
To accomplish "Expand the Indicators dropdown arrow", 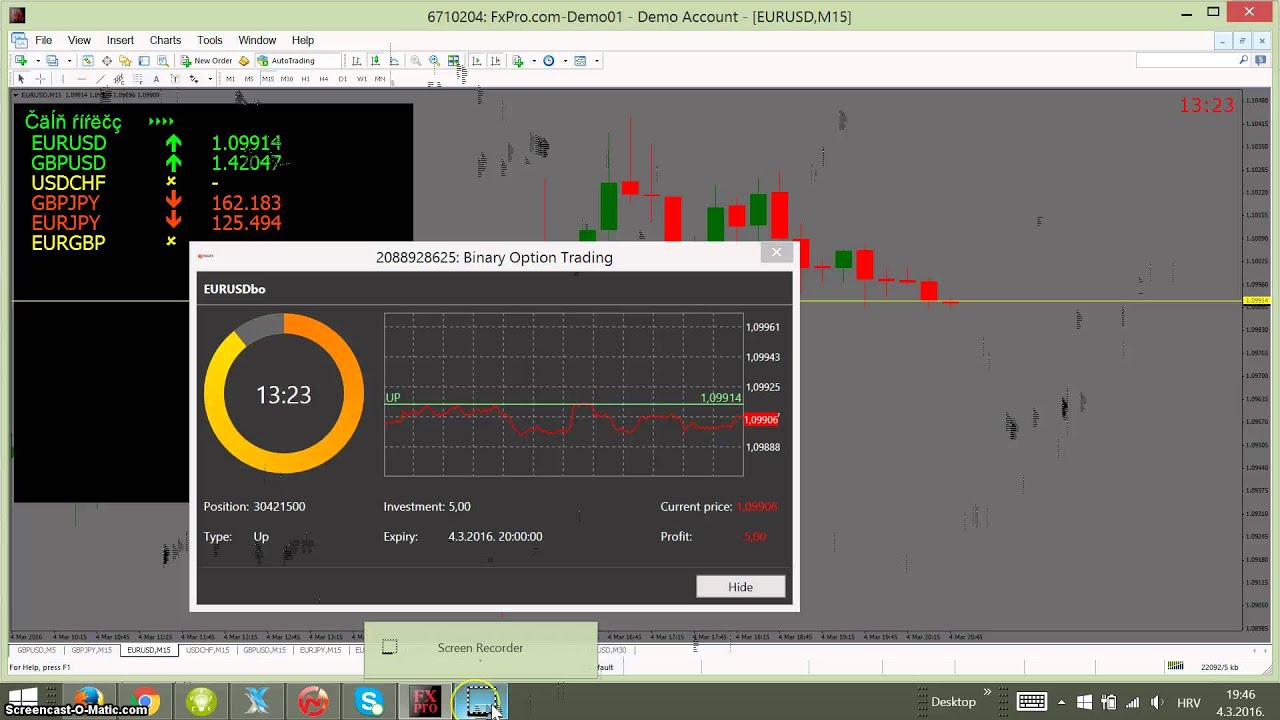I will tap(534, 61).
